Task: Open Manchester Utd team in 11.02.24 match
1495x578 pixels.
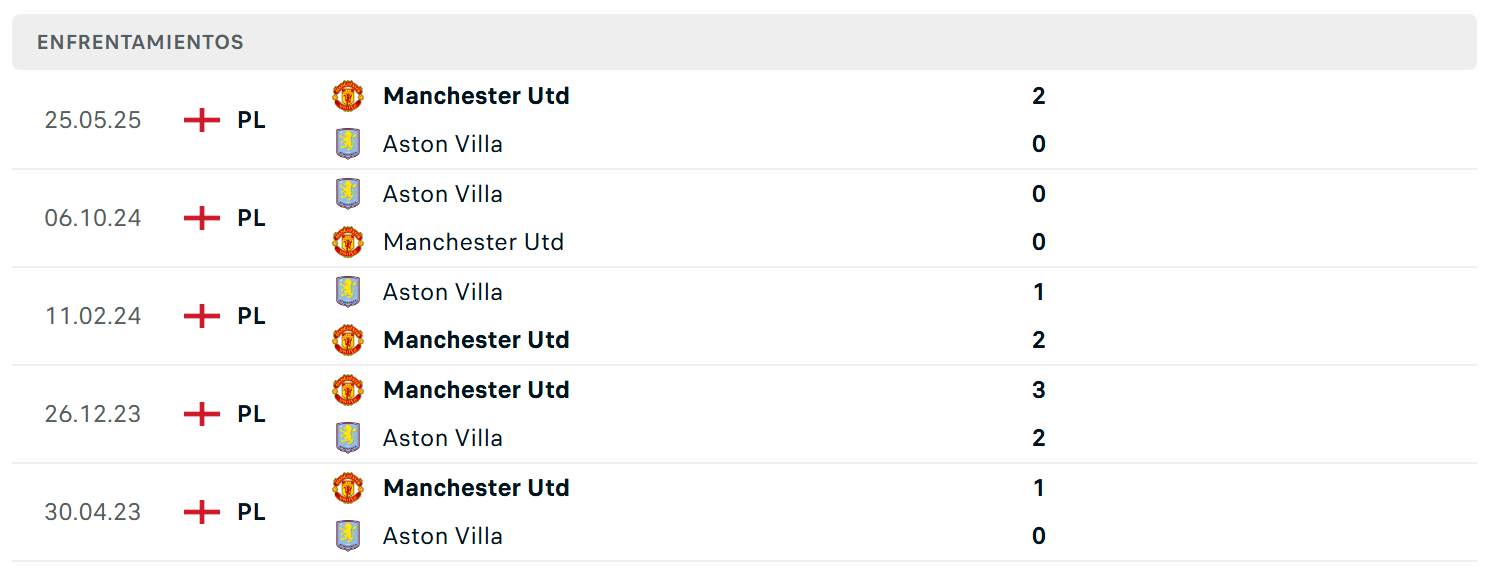Action: tap(476, 340)
